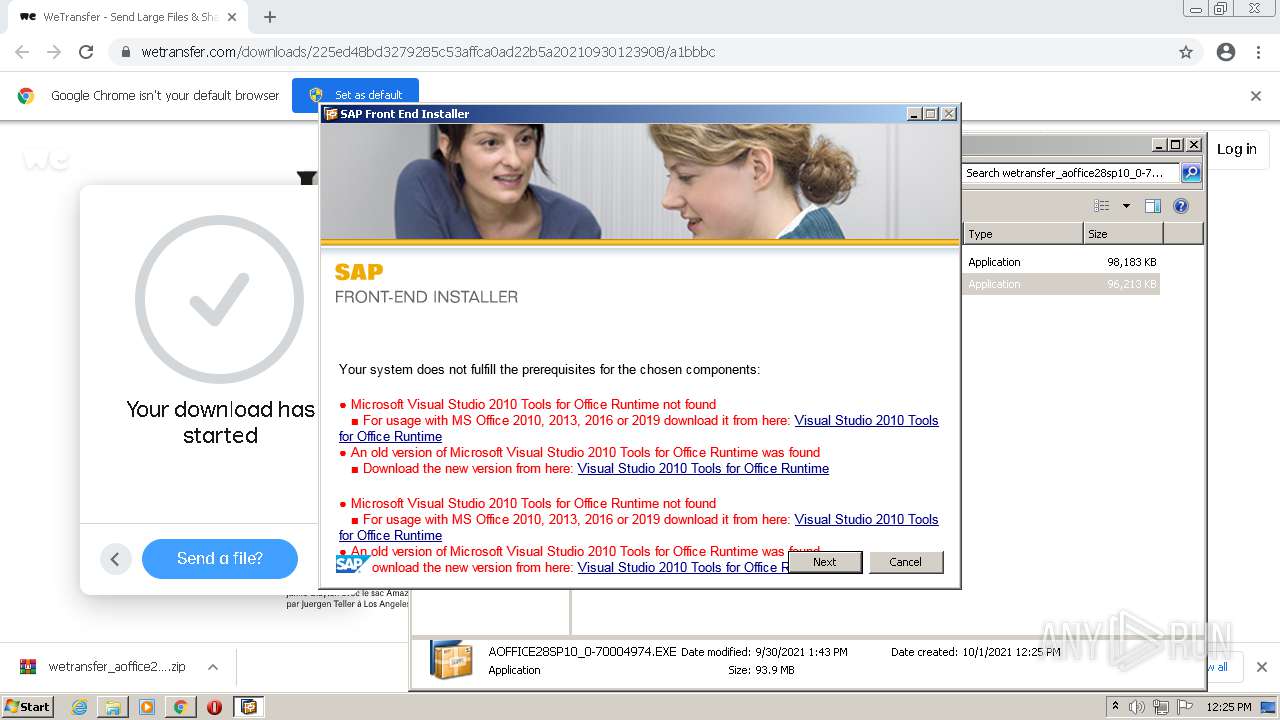The height and width of the screenshot is (720, 1280).
Task: Click the Explorer search box
Action: coord(1071,173)
